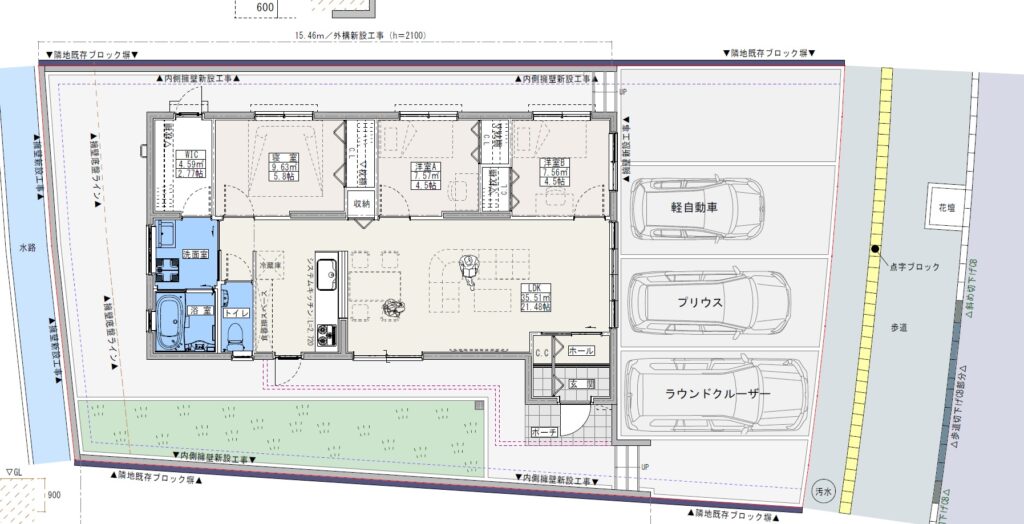Click the green lawn area
The height and width of the screenshot is (524, 1024).
pos(280,435)
